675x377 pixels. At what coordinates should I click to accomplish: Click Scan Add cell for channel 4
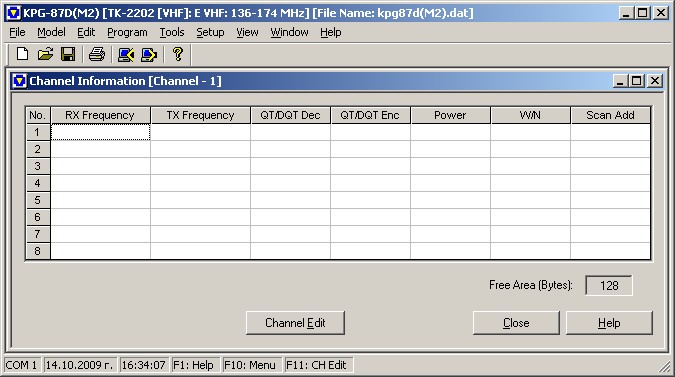pos(610,183)
